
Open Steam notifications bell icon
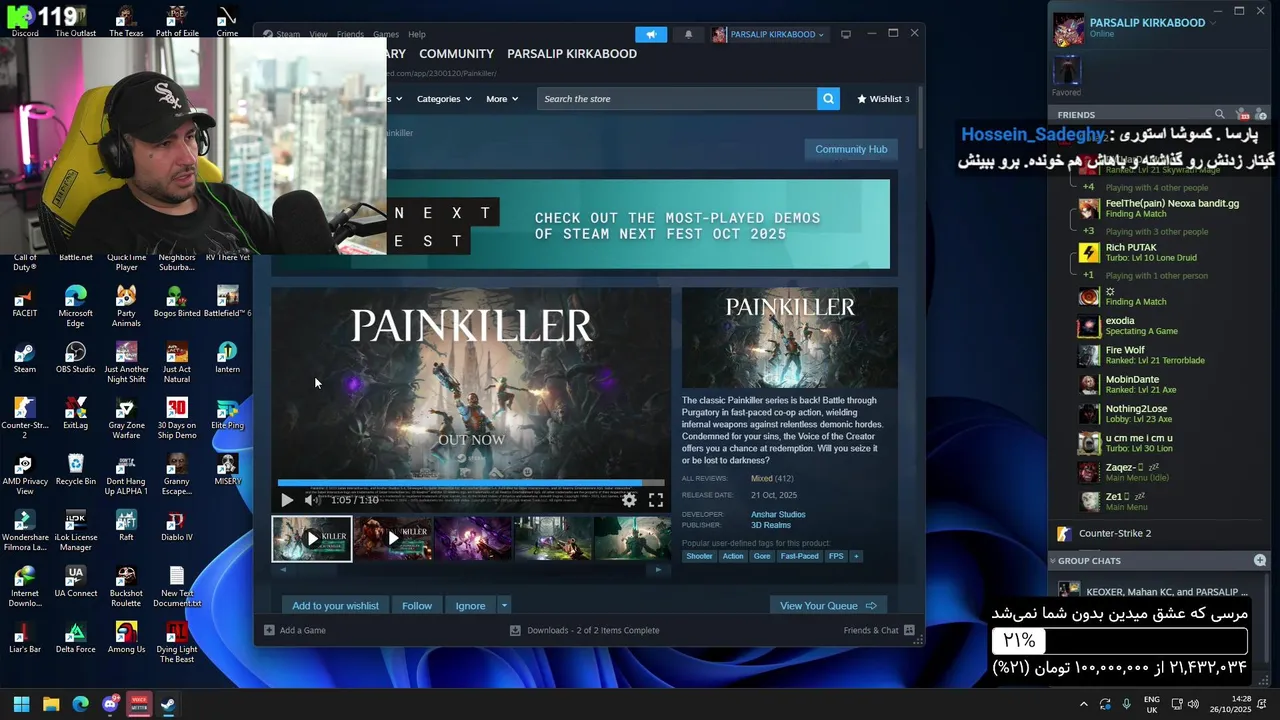pyautogui.click(x=688, y=34)
